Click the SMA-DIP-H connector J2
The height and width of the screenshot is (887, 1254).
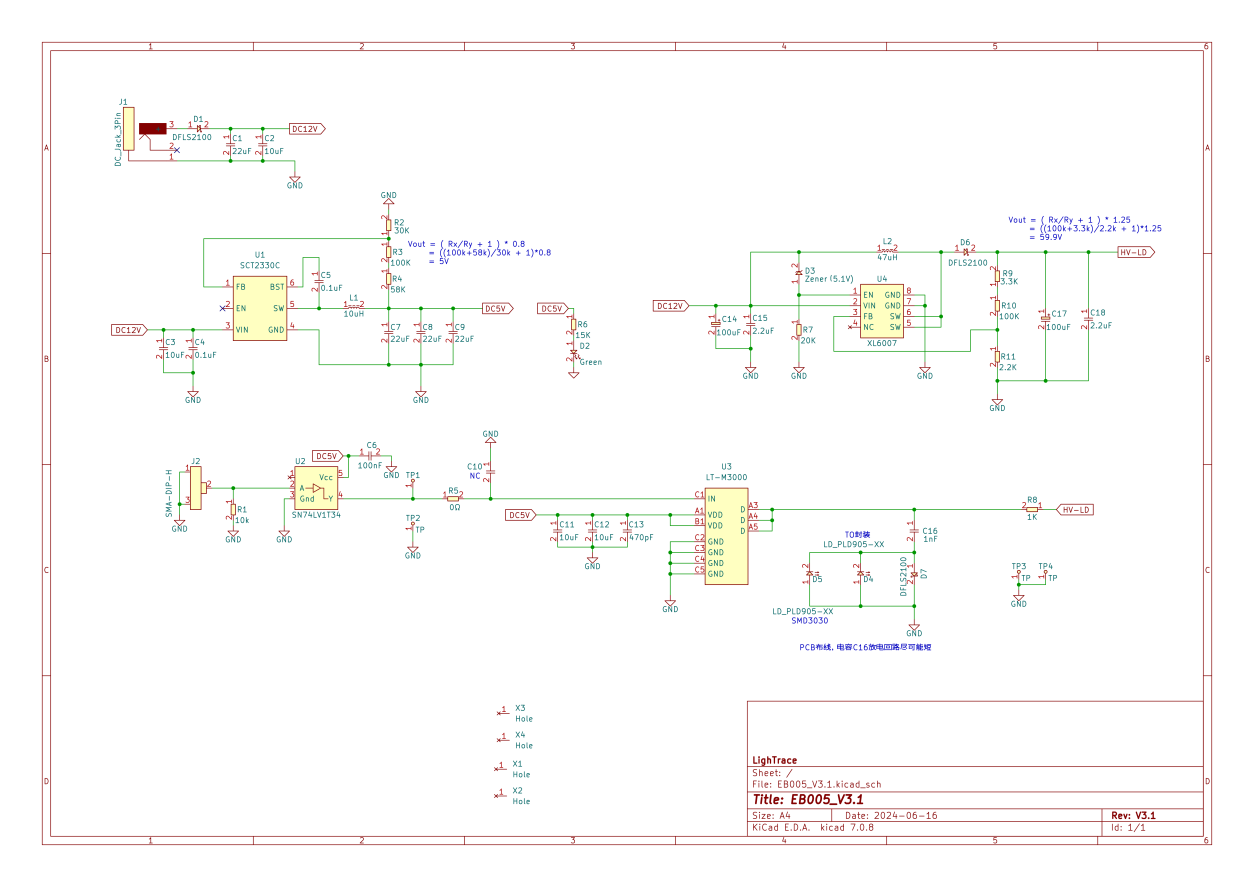(195, 487)
